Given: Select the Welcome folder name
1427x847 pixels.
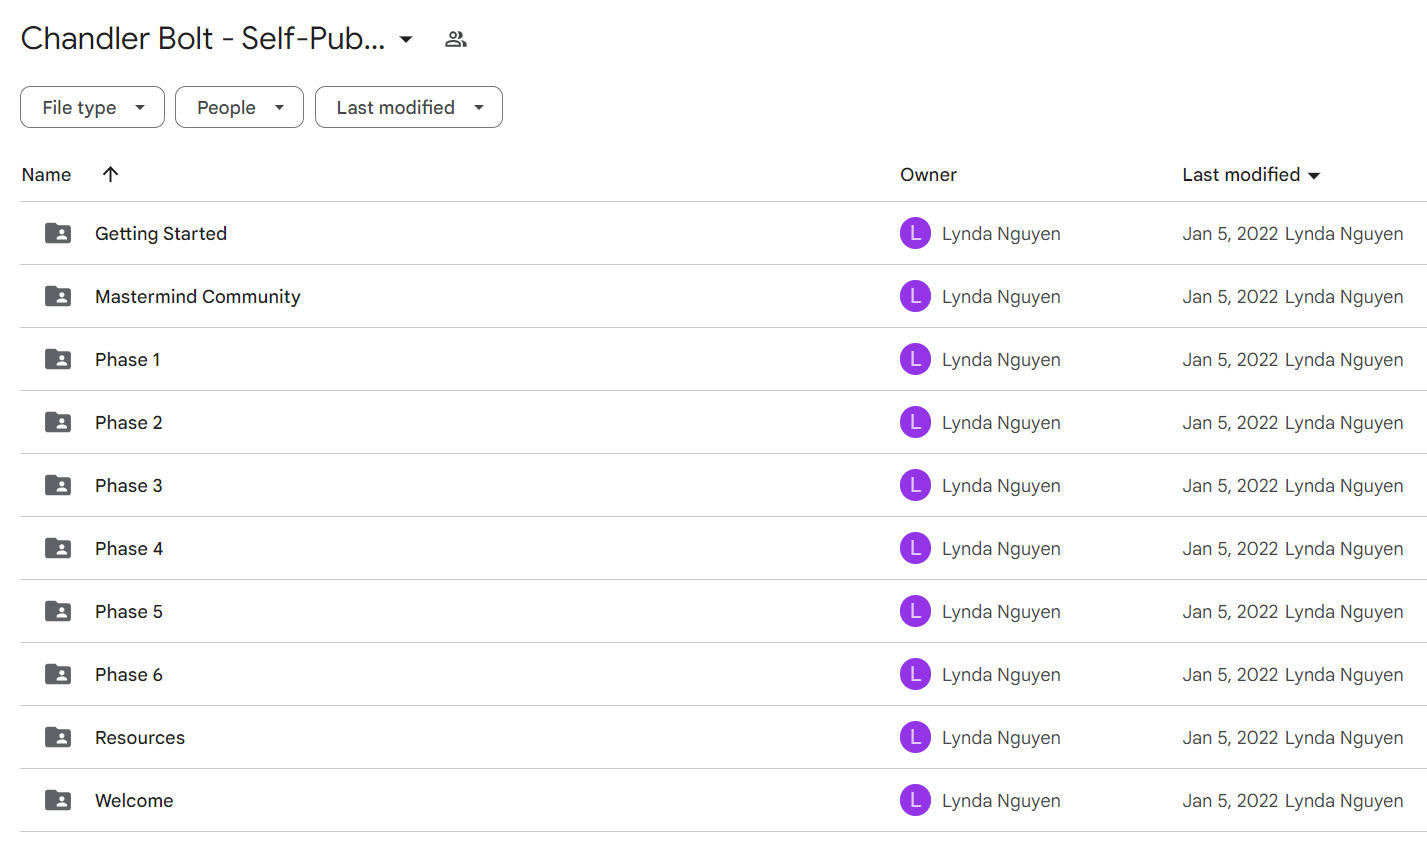Looking at the screenshot, I should (x=134, y=801).
